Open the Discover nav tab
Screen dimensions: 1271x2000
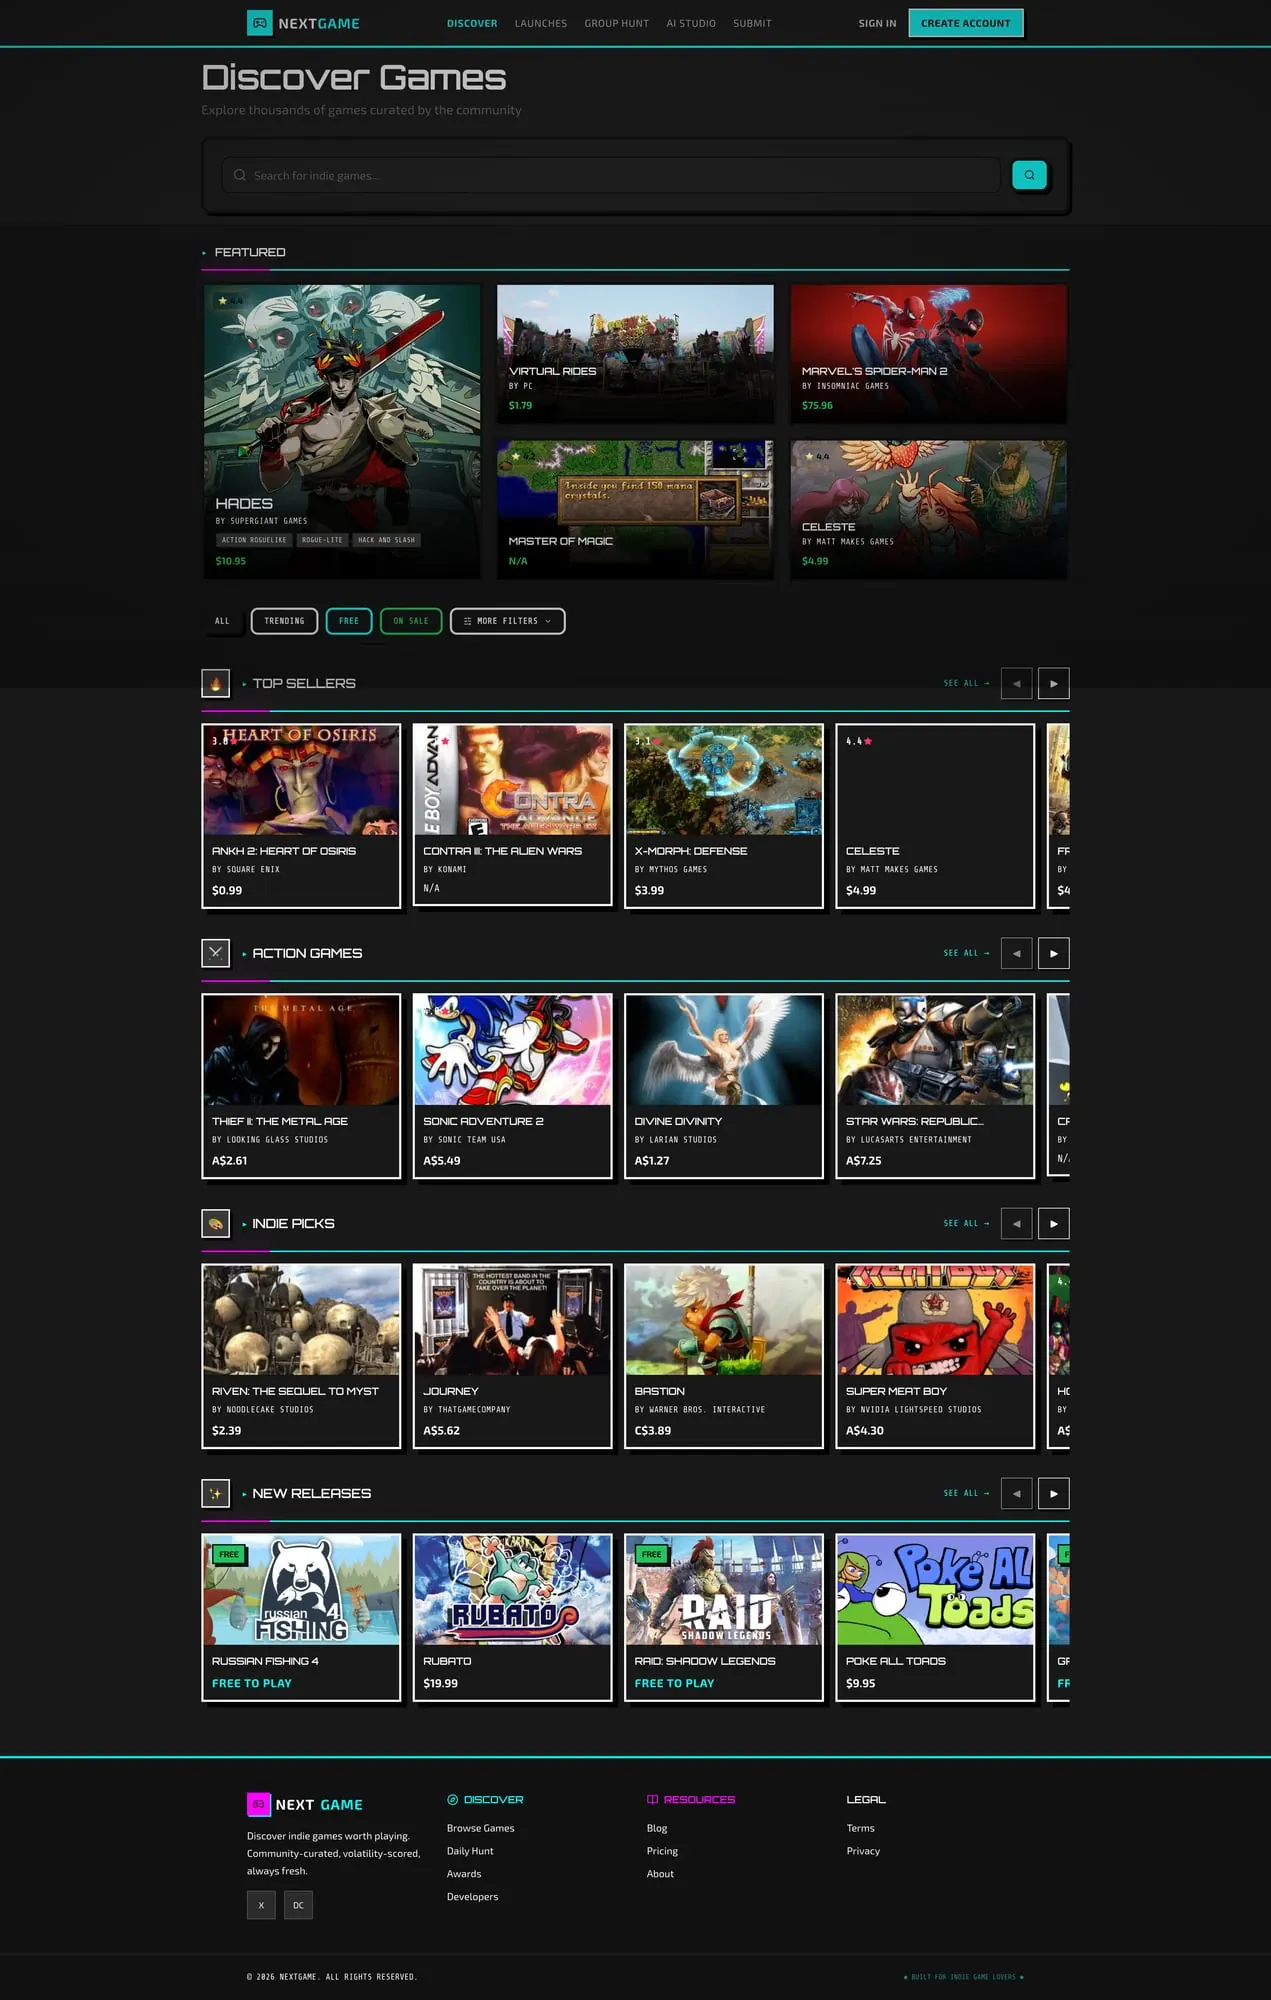(472, 23)
